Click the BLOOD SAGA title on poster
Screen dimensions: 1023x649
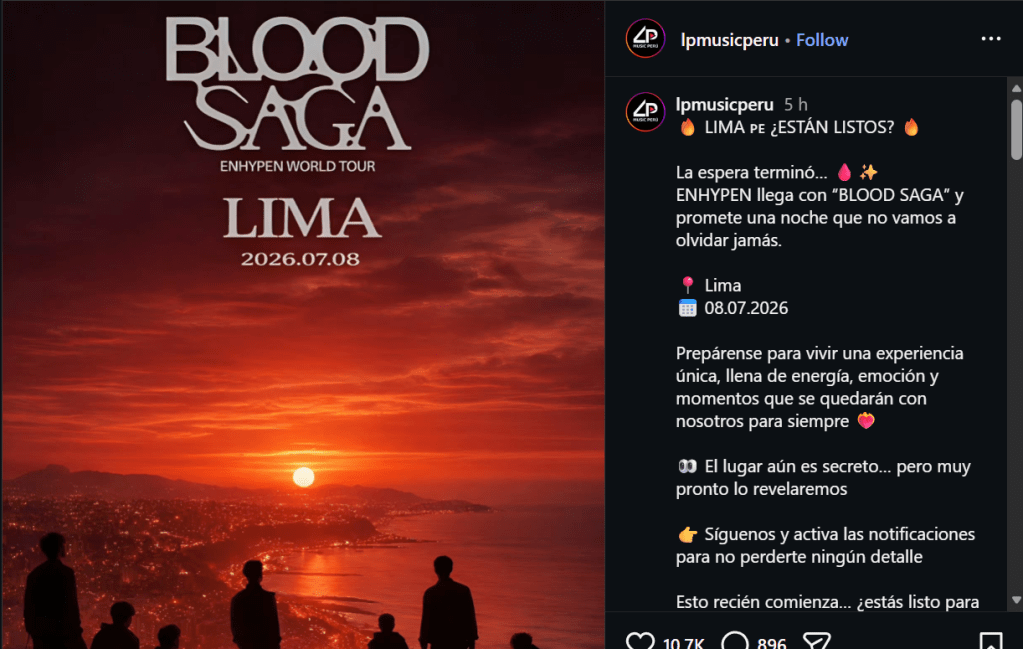pos(298,83)
